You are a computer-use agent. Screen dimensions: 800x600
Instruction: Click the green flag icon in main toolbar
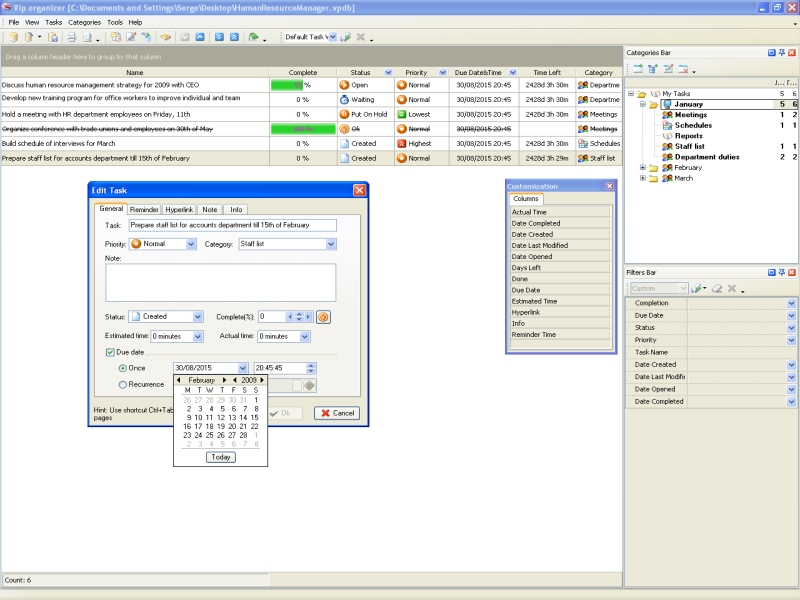pyautogui.click(x=253, y=37)
